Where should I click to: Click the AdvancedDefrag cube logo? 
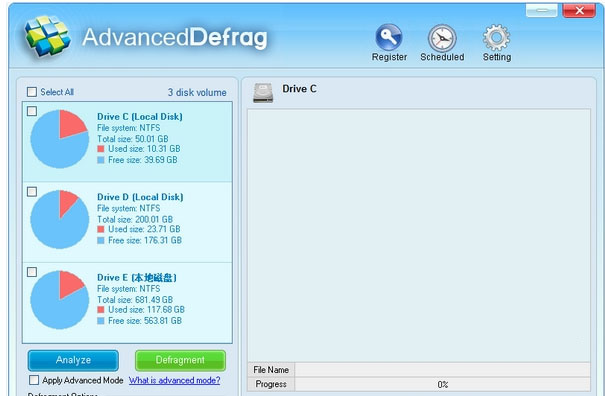pyautogui.click(x=47, y=36)
